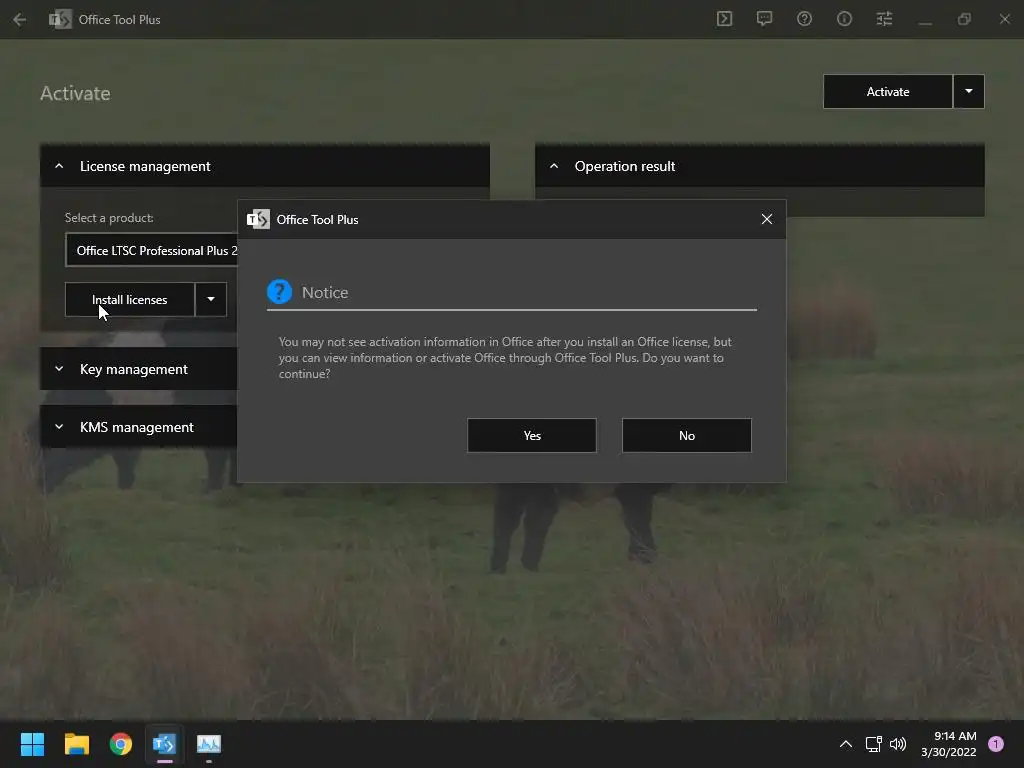
Task: Click No in the notice dialog
Action: coord(687,436)
